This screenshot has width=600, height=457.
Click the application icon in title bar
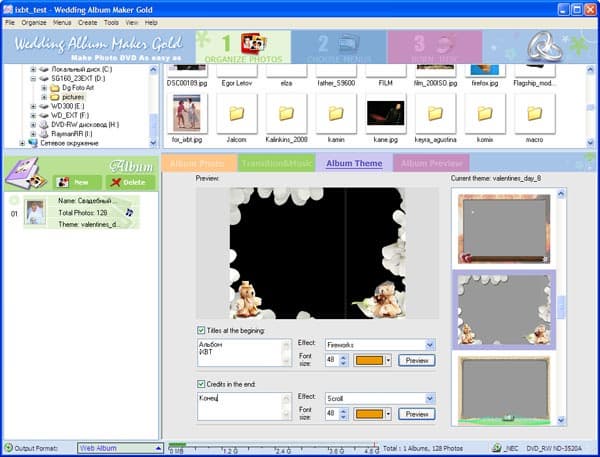pos(8,9)
